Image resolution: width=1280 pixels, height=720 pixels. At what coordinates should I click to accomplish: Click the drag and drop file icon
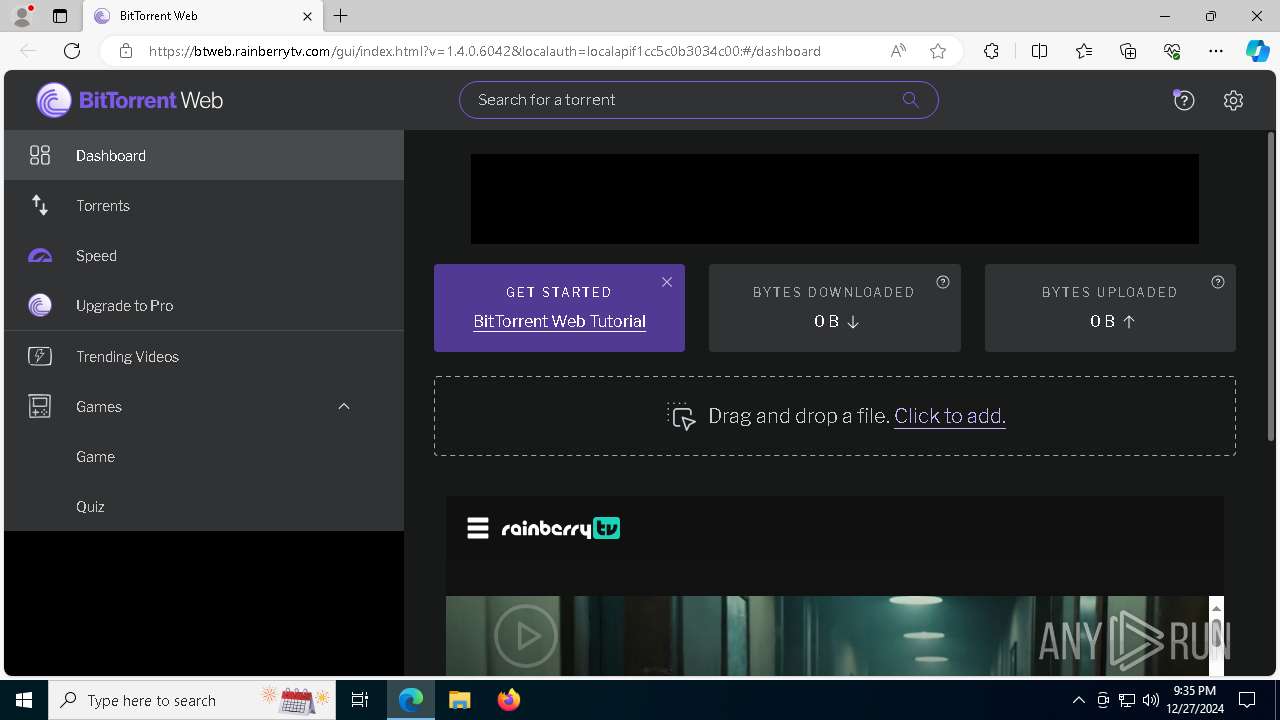[682, 416]
